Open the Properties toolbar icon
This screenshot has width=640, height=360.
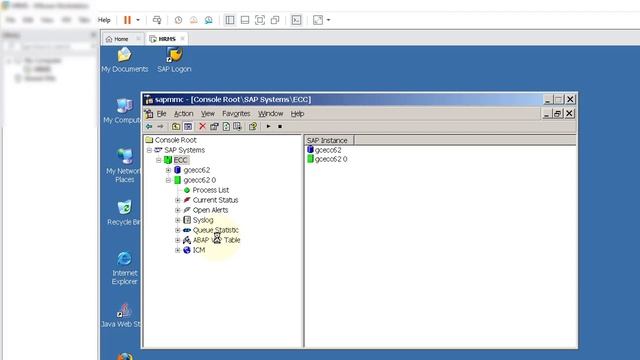click(214, 127)
